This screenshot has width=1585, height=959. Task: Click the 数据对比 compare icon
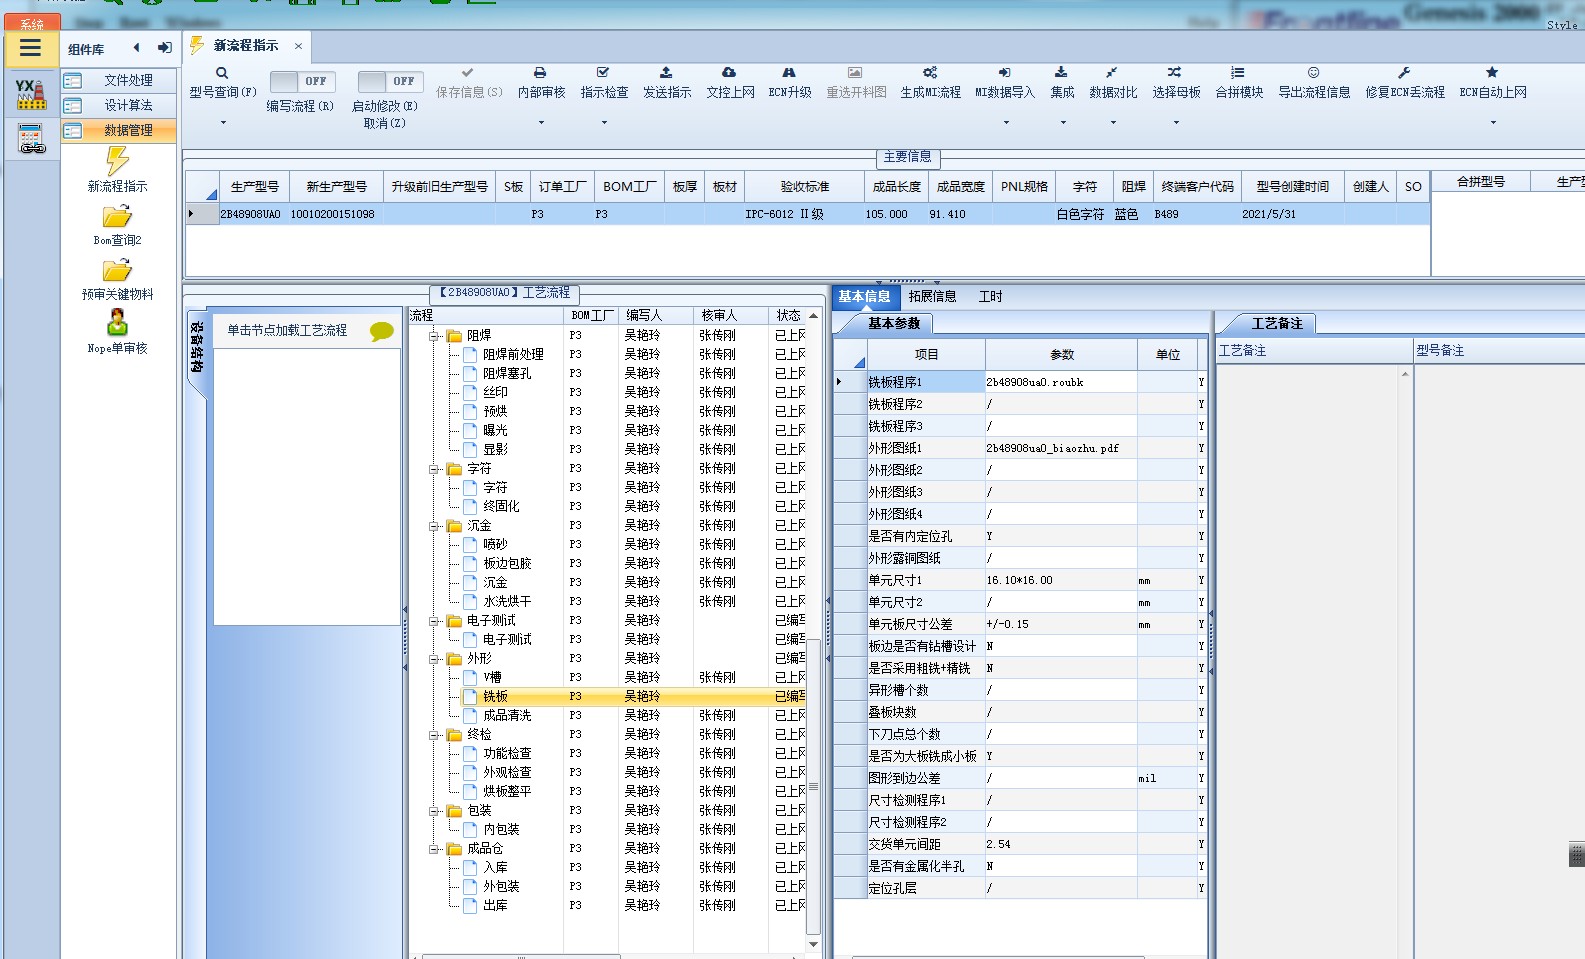pos(1112,73)
